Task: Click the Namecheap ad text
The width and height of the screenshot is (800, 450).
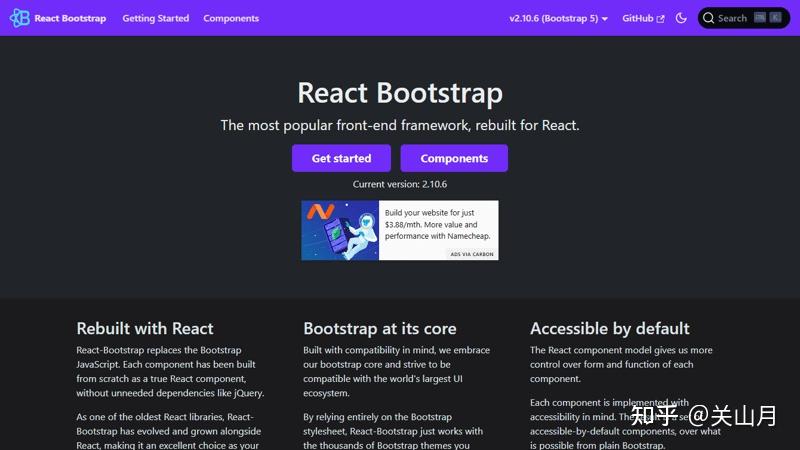Action: pos(438,224)
